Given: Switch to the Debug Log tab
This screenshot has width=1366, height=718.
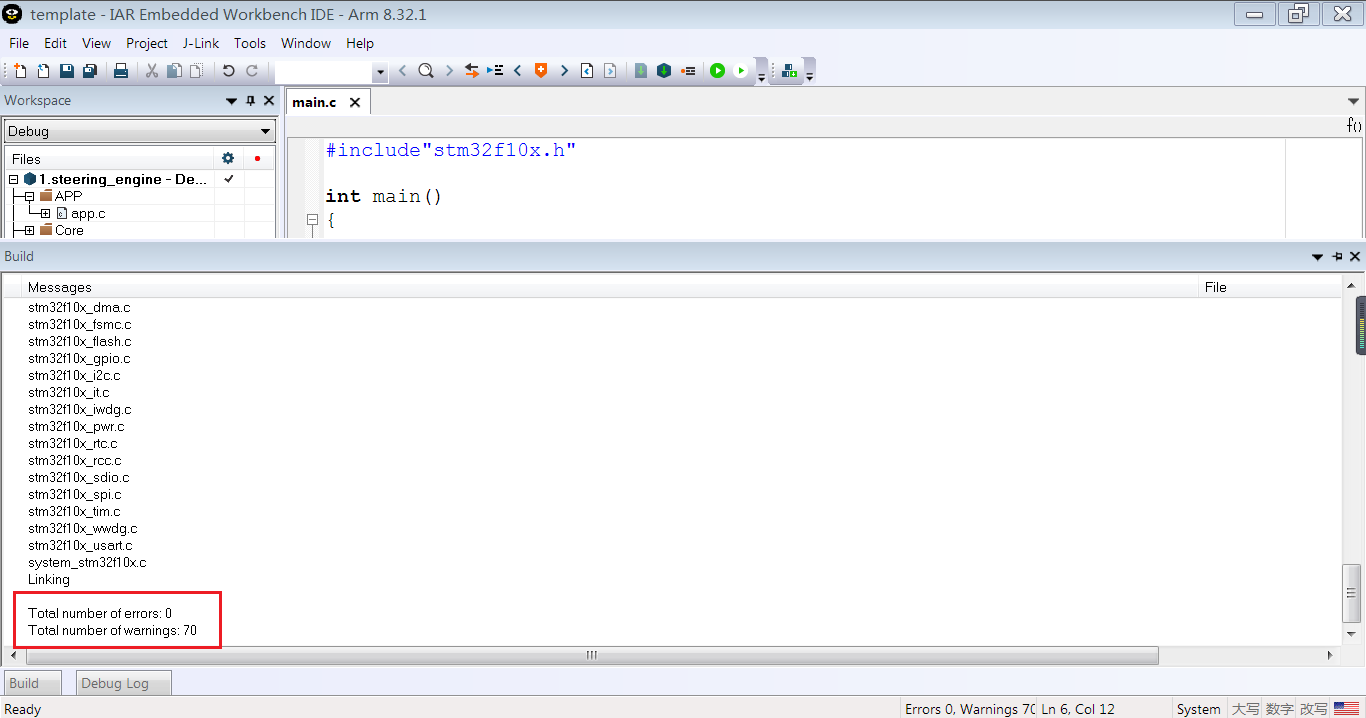Looking at the screenshot, I should pyautogui.click(x=122, y=683).
